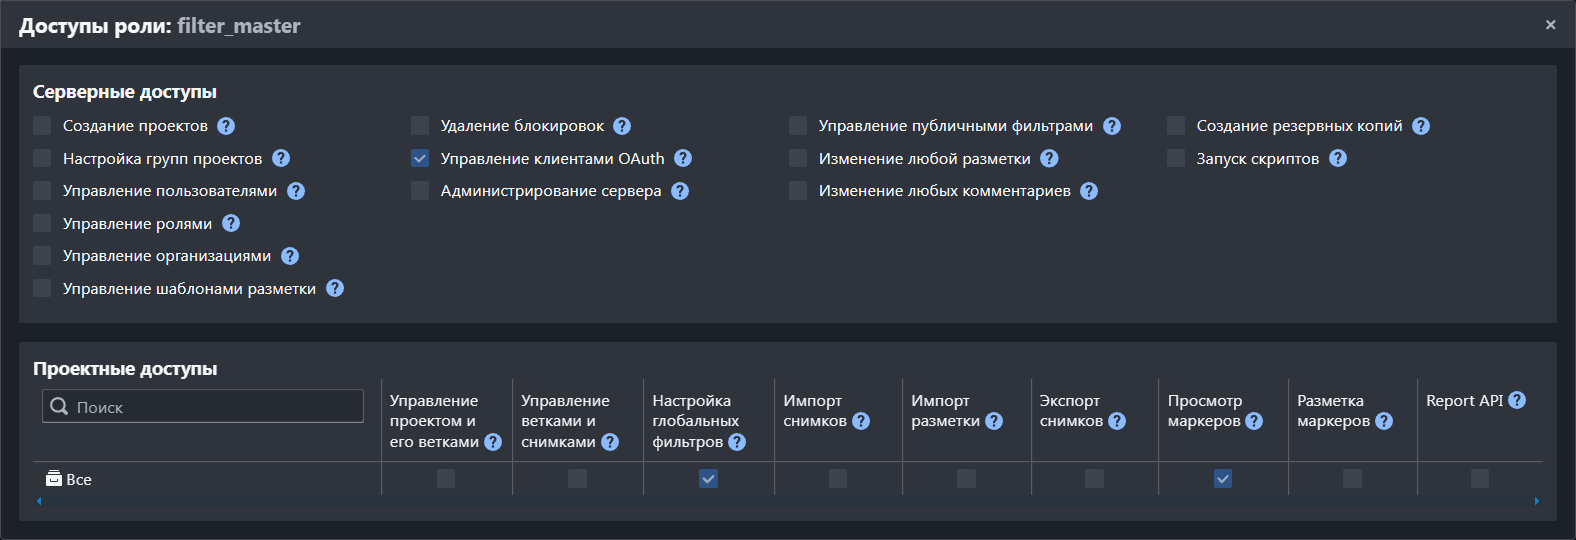Click help icon next to Создание проектов
Viewport: 1576px width, 540px height.
[x=226, y=126]
